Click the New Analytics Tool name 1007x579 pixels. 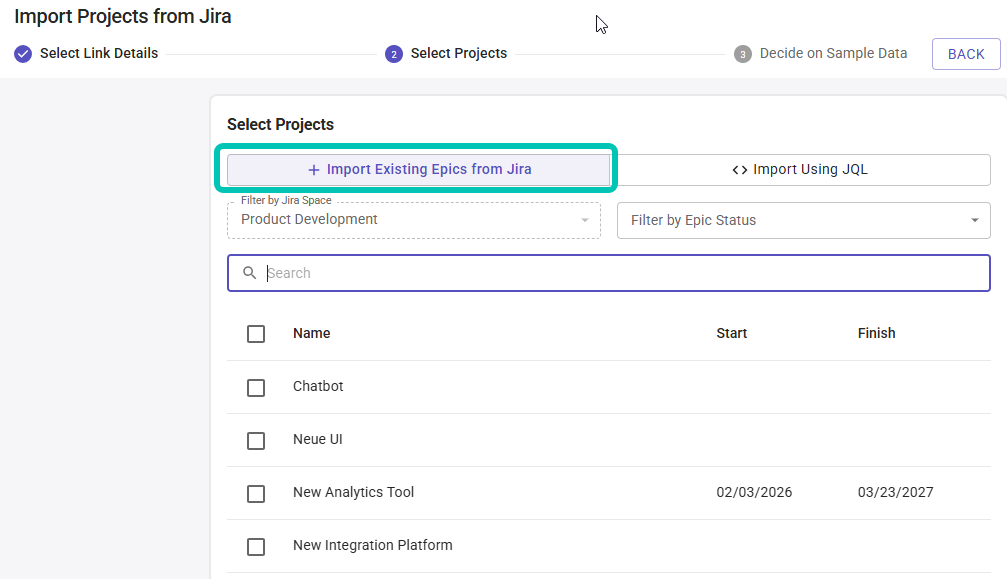click(x=353, y=492)
